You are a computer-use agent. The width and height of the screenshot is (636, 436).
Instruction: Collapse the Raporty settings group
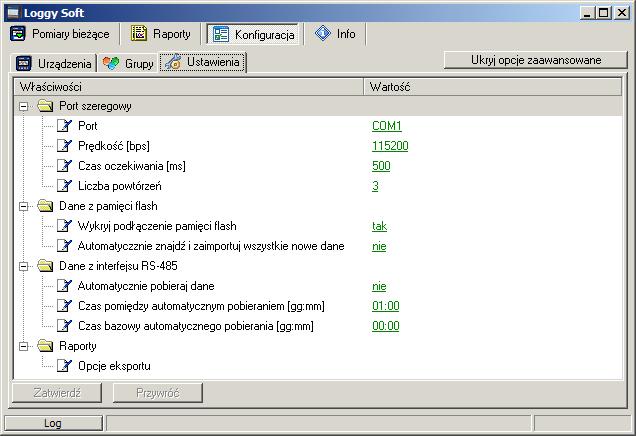point(24,346)
